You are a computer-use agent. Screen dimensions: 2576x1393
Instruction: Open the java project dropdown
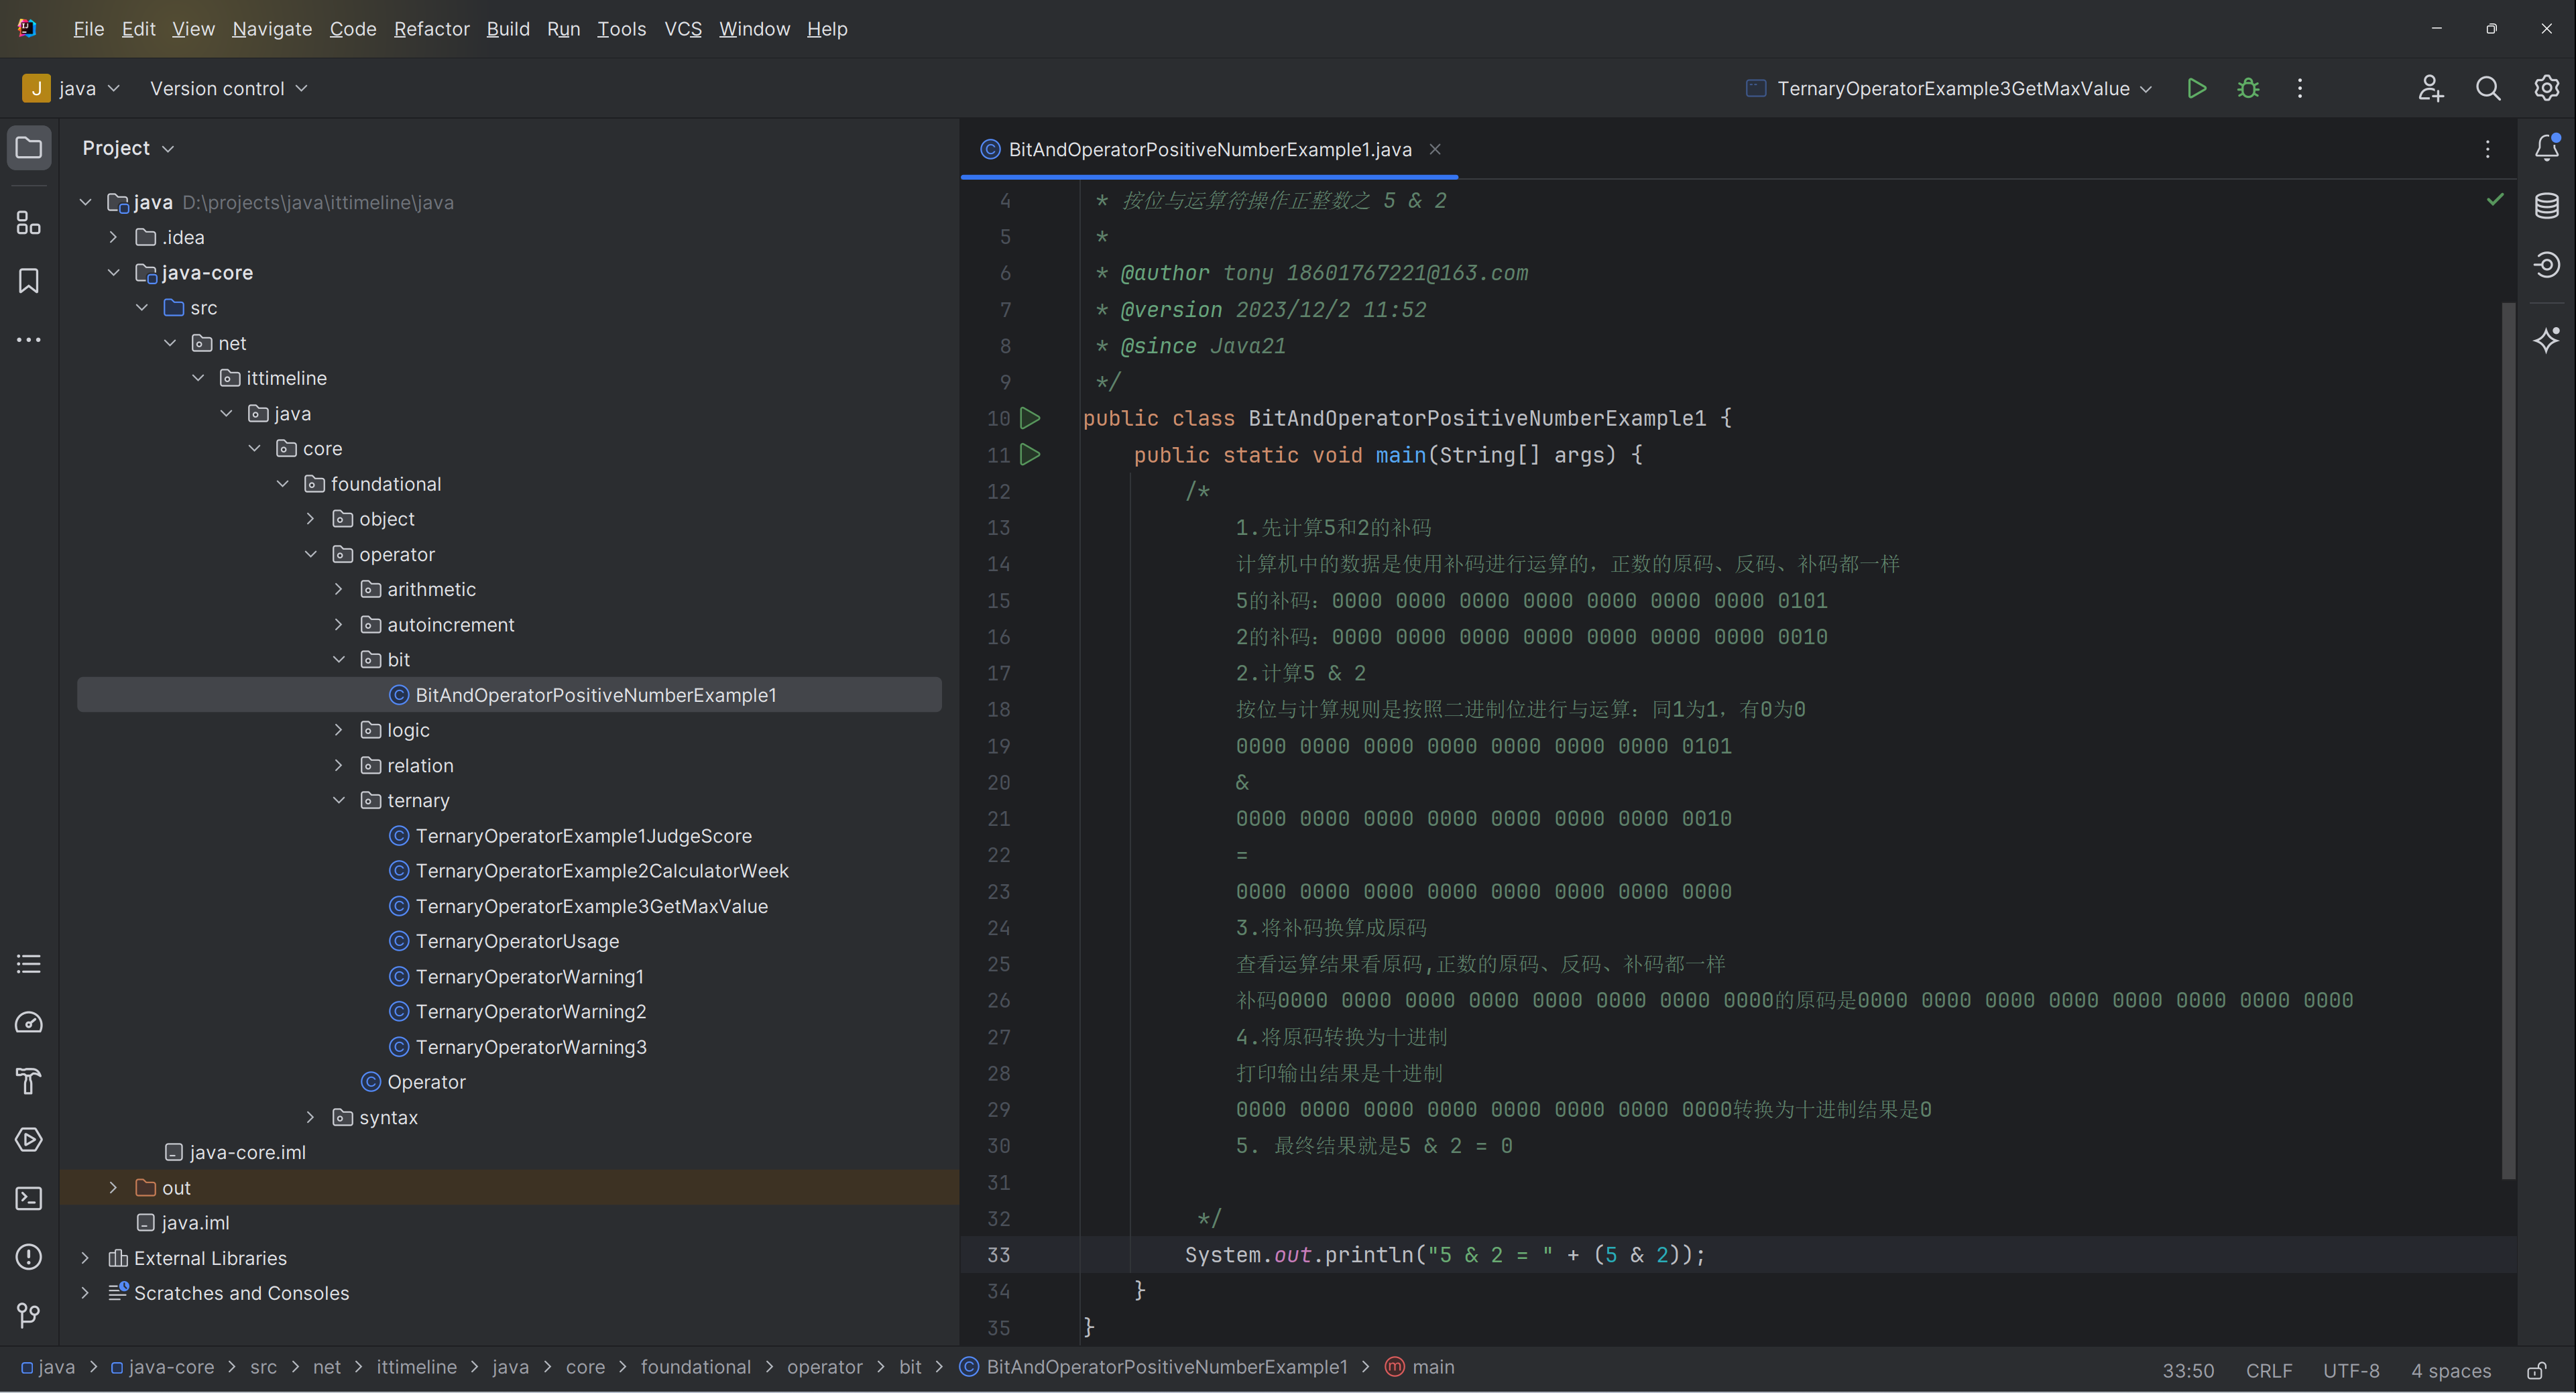(x=72, y=88)
